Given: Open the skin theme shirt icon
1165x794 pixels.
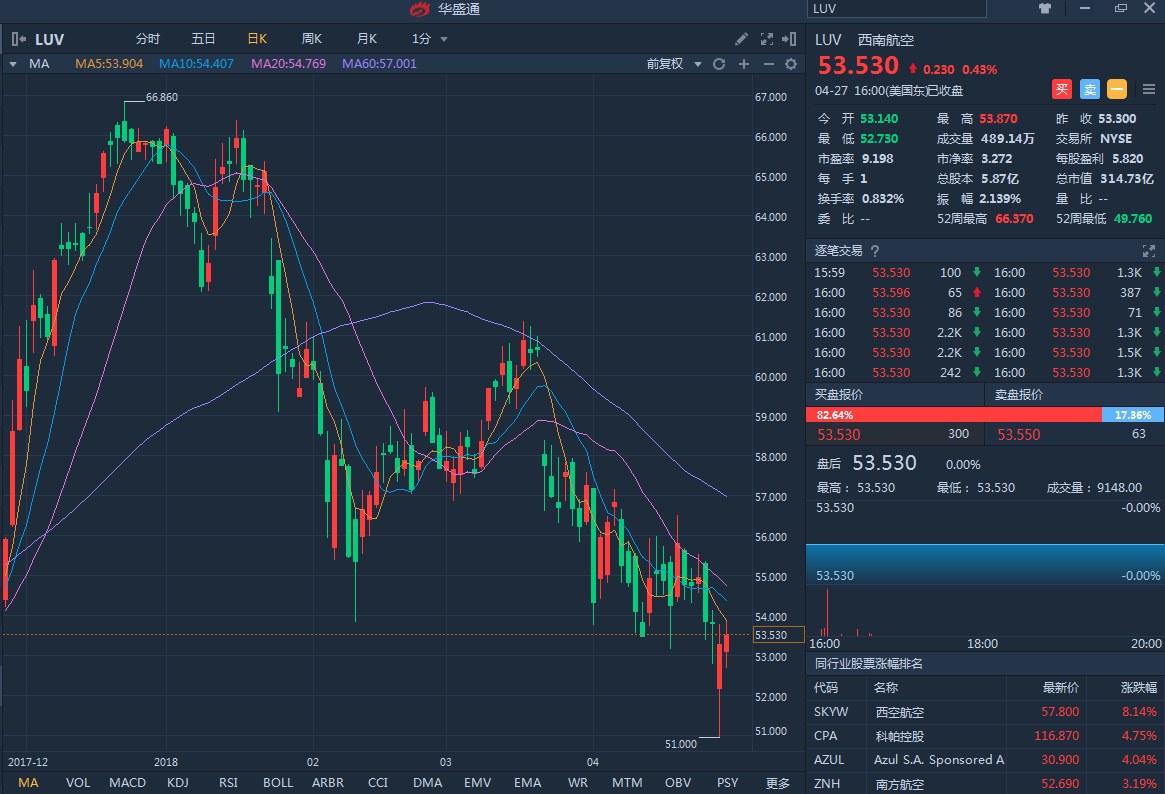Looking at the screenshot, I should [x=1045, y=8].
